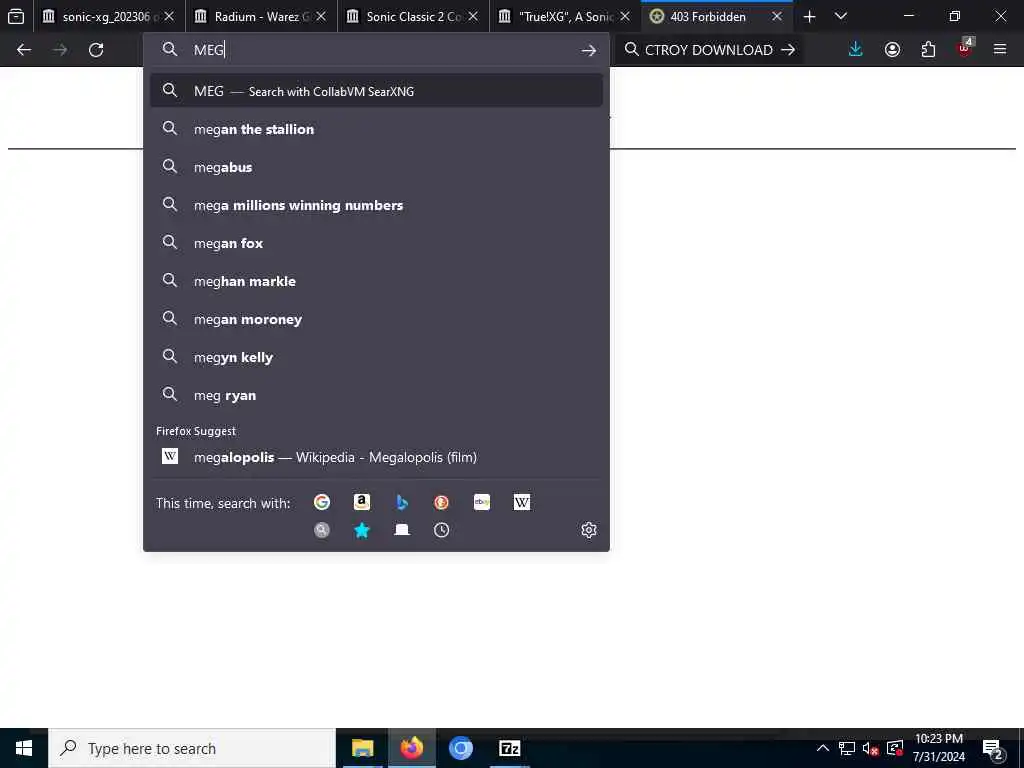Viewport: 1024px width, 768px height.
Task: Open megalopolis Wikipedia suggestion
Action: click(376, 457)
